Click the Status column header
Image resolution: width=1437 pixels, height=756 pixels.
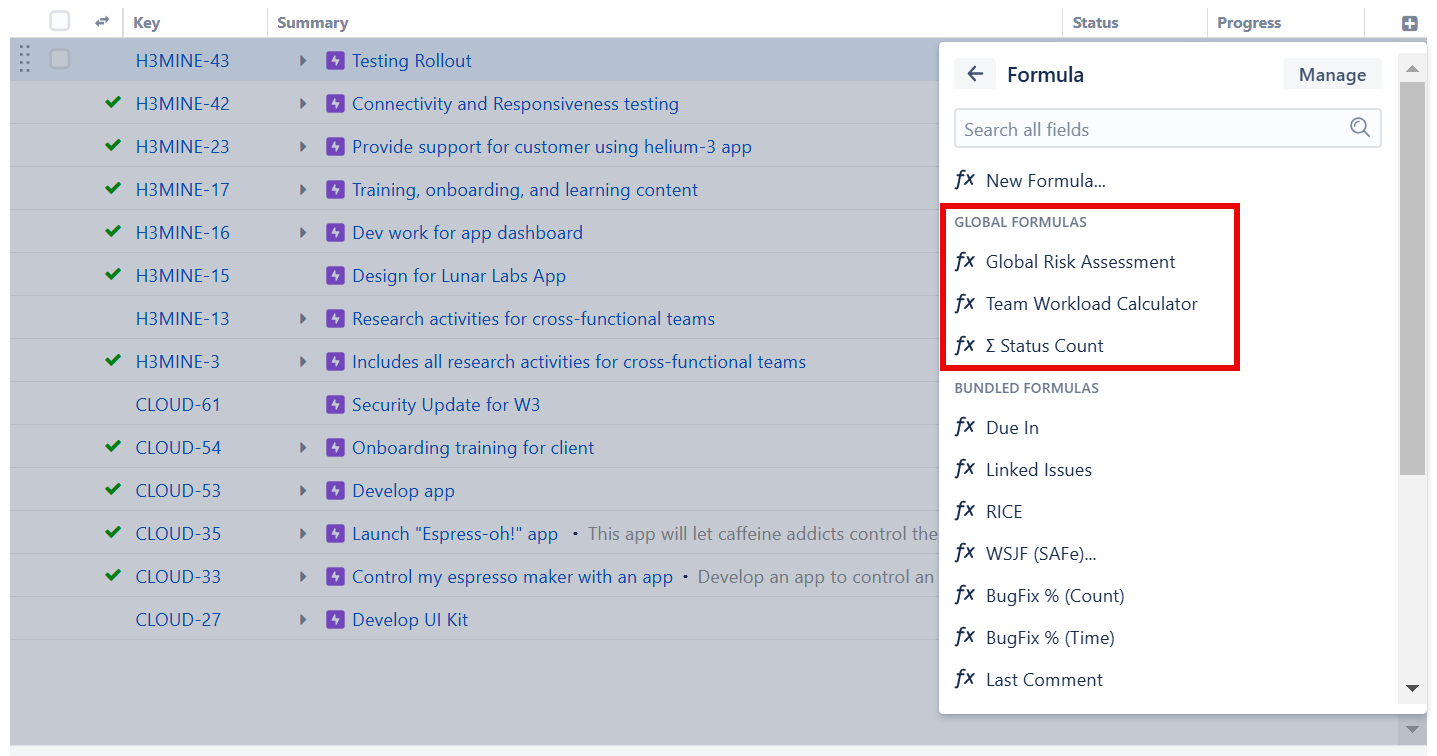click(x=1095, y=22)
